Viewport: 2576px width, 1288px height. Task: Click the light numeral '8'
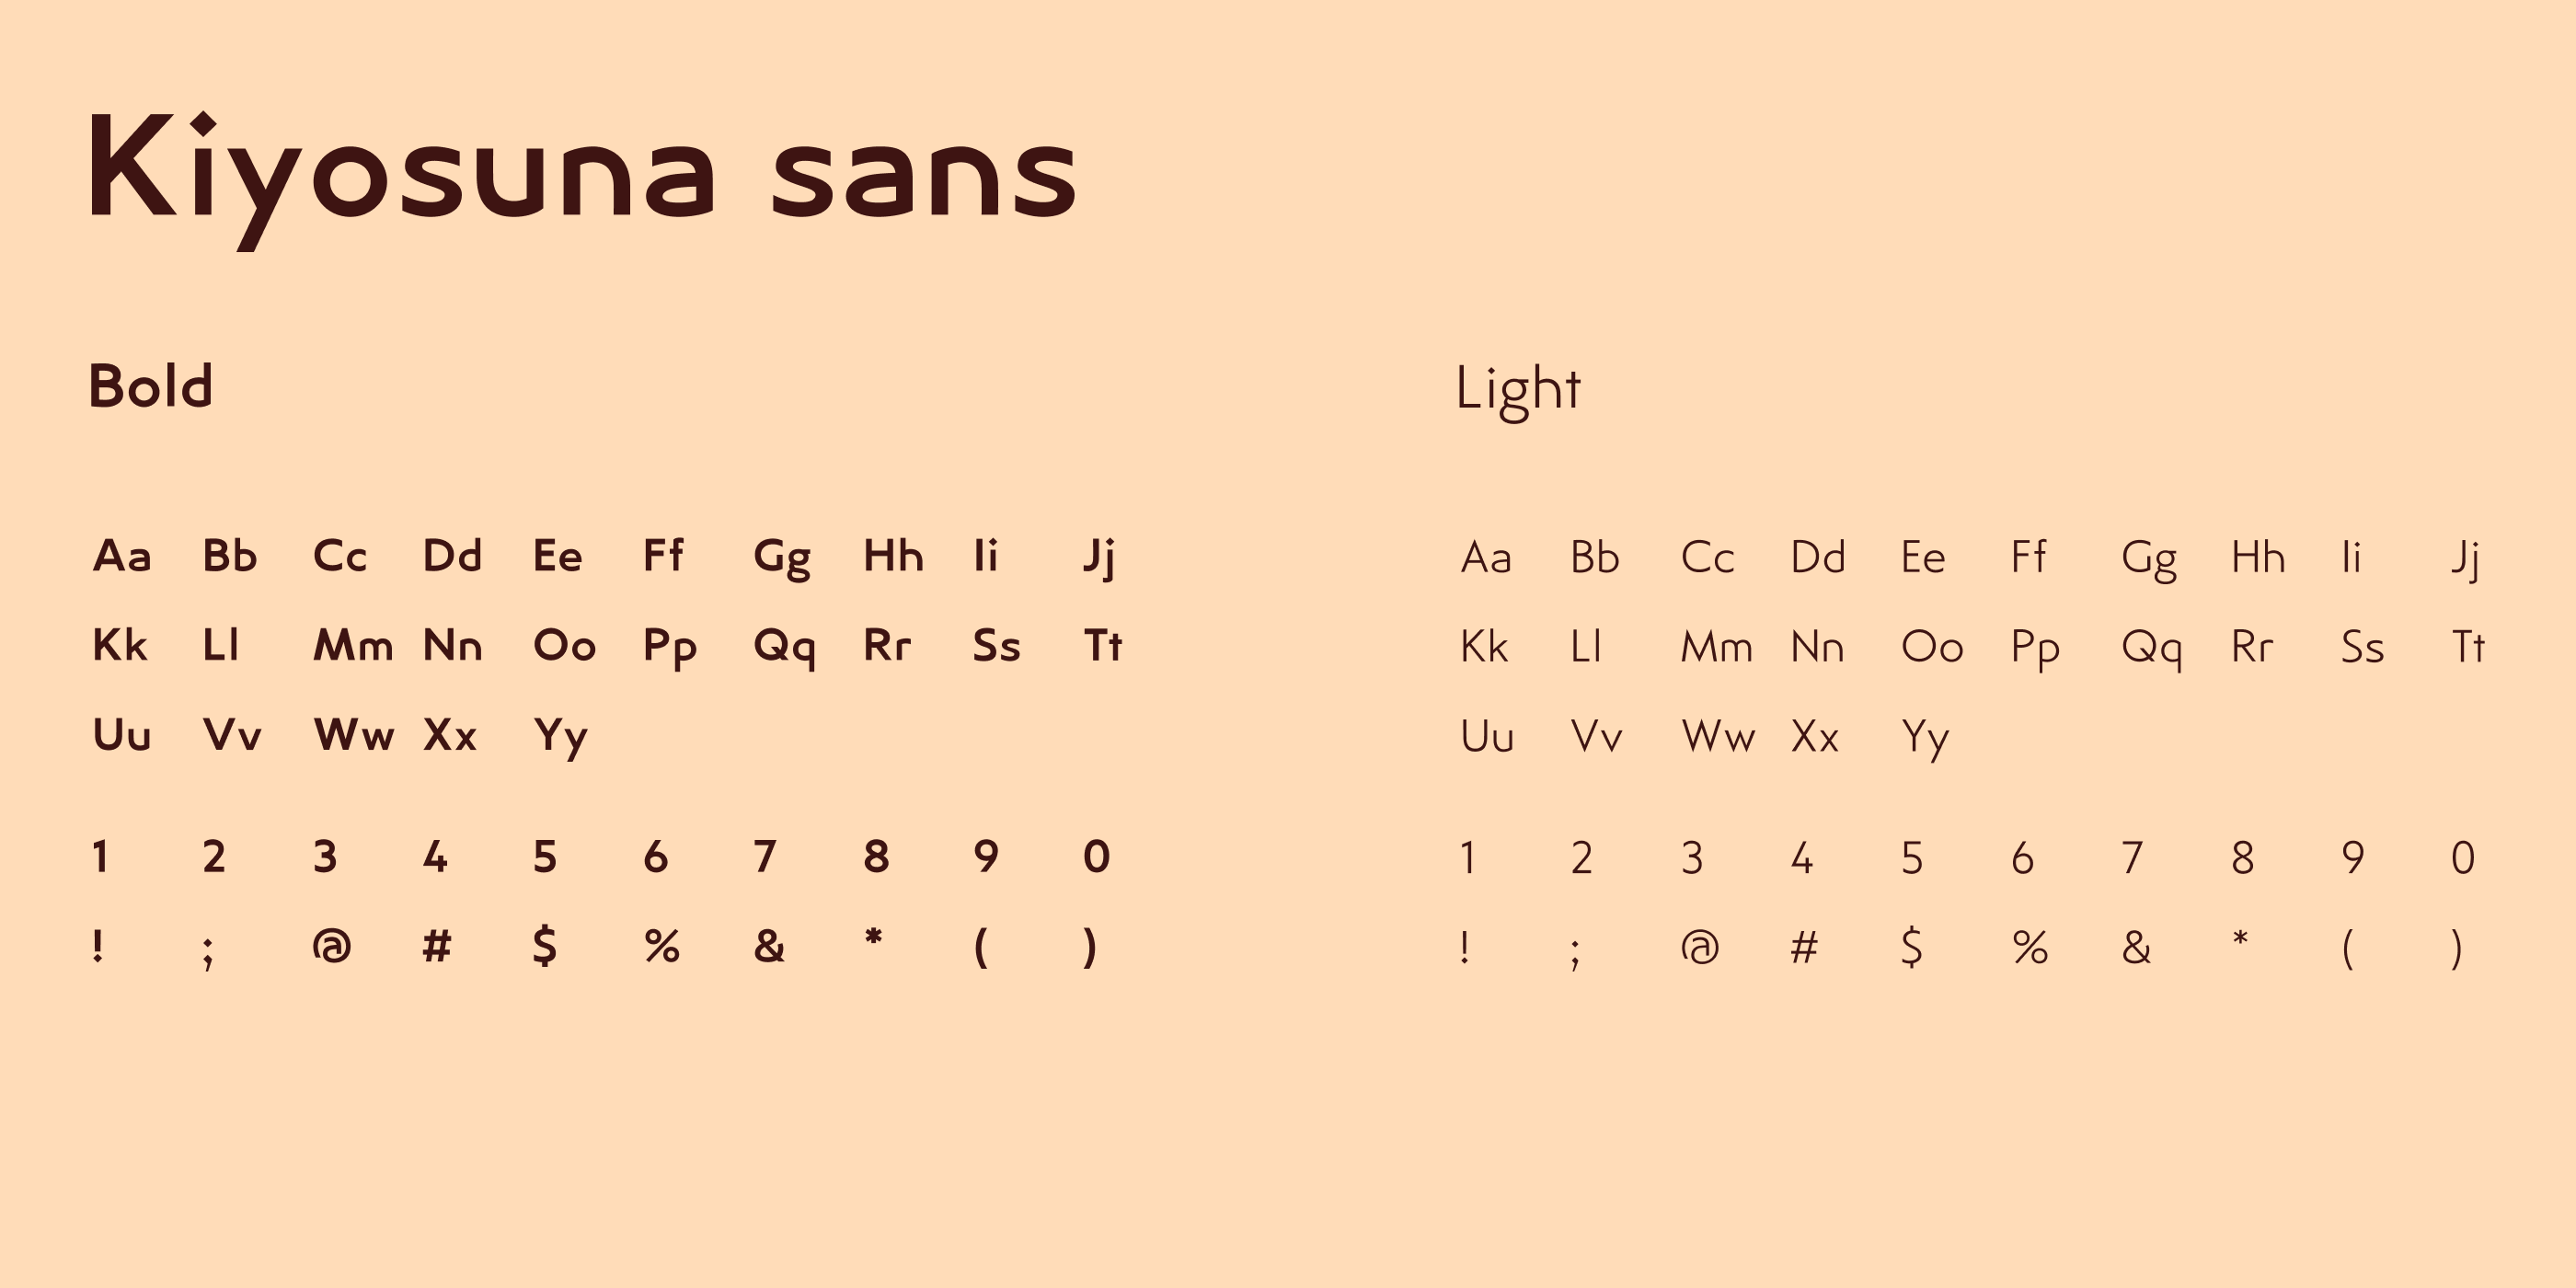pos(2243,858)
